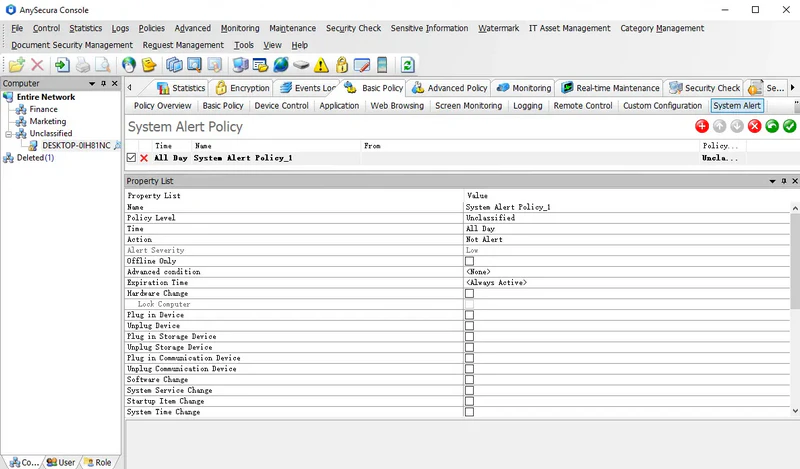
Task: Click the blue globe browser toolbar icon
Action: [x=281, y=65]
